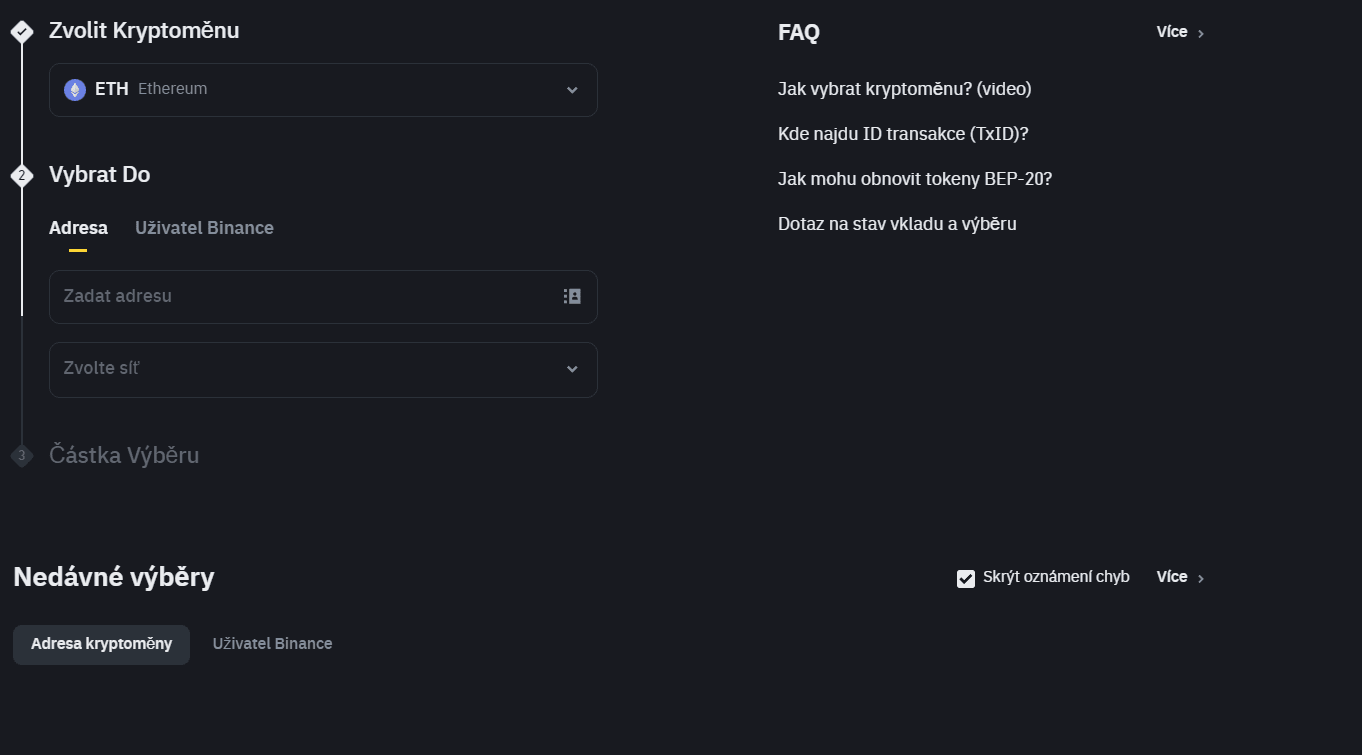Disable the Skrýt oznámení chyb checkbox
This screenshot has height=755, width=1362.
965,578
